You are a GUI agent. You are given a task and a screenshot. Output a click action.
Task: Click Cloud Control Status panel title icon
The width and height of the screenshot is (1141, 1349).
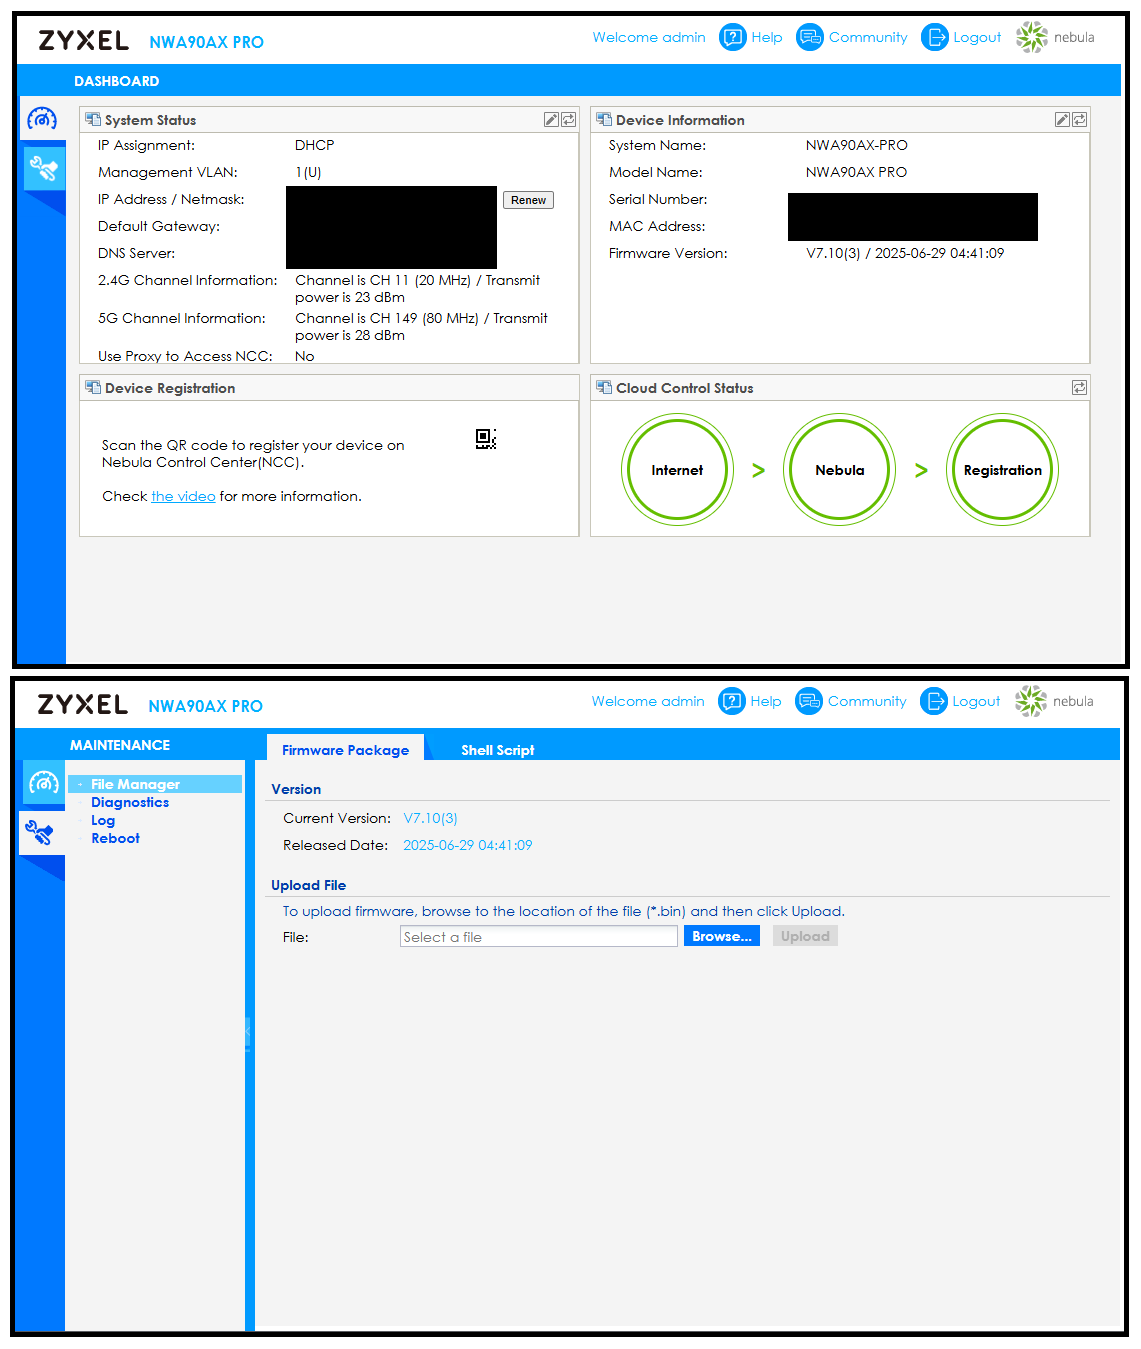click(604, 387)
